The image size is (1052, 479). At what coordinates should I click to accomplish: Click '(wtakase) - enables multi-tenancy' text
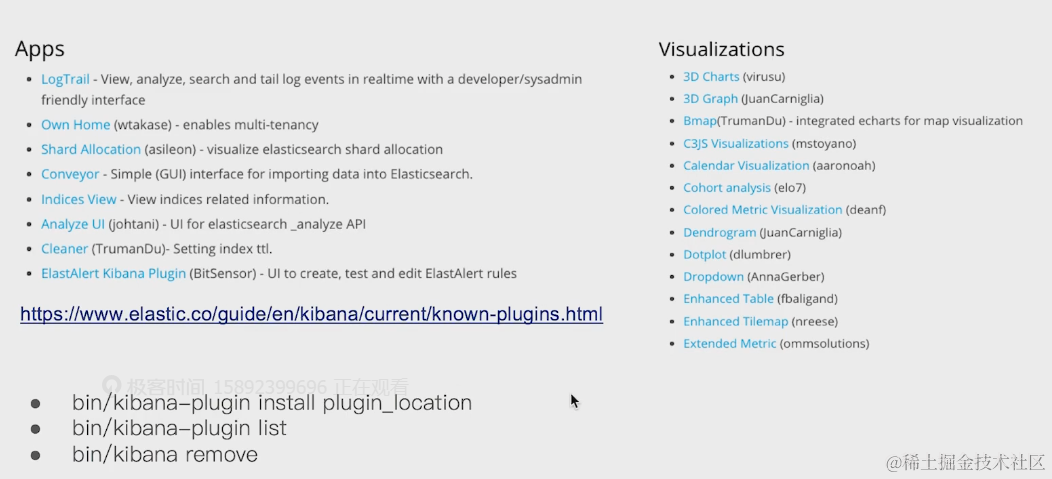coord(215,125)
